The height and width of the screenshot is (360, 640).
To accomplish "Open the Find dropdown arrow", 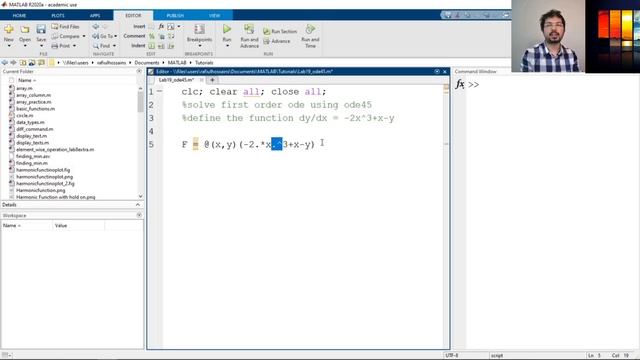I will click(114, 46).
